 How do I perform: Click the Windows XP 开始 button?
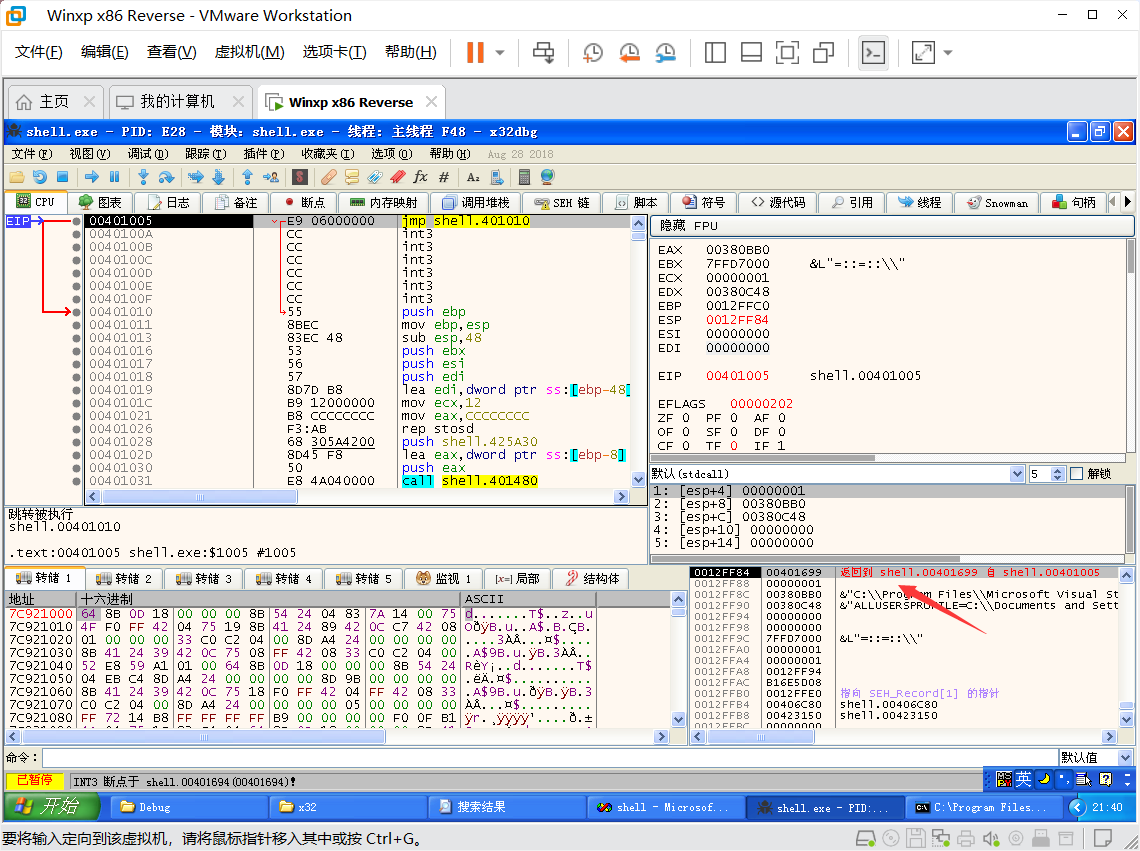pos(51,806)
